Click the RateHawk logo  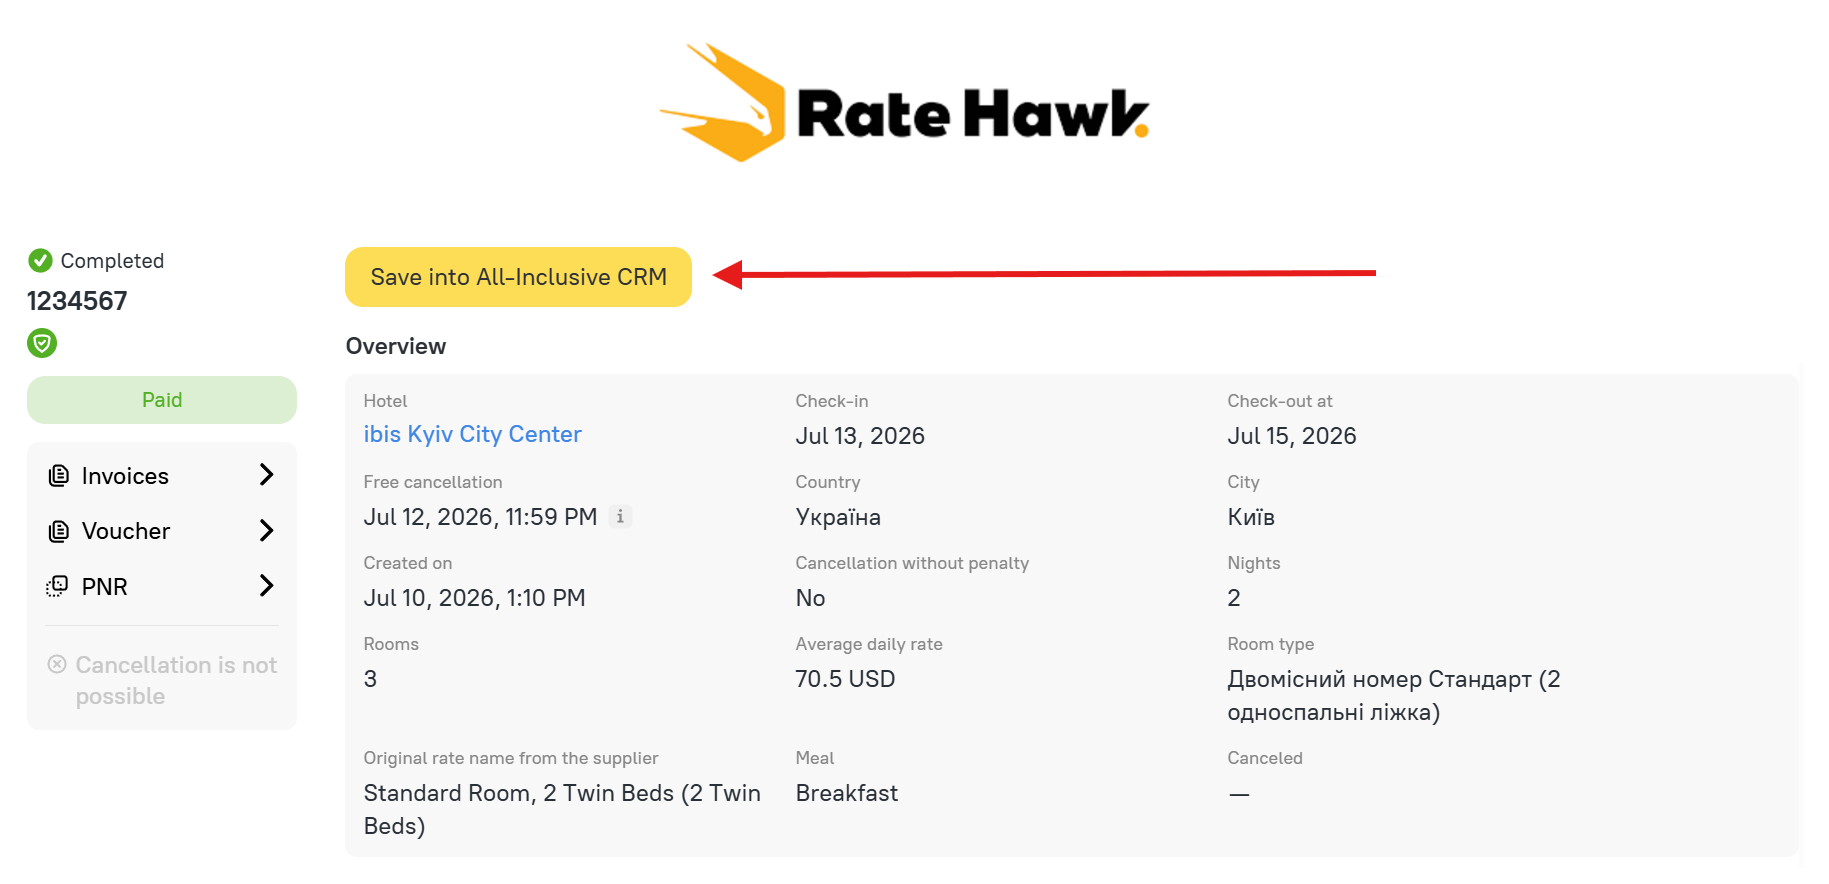pyautogui.click(x=905, y=103)
